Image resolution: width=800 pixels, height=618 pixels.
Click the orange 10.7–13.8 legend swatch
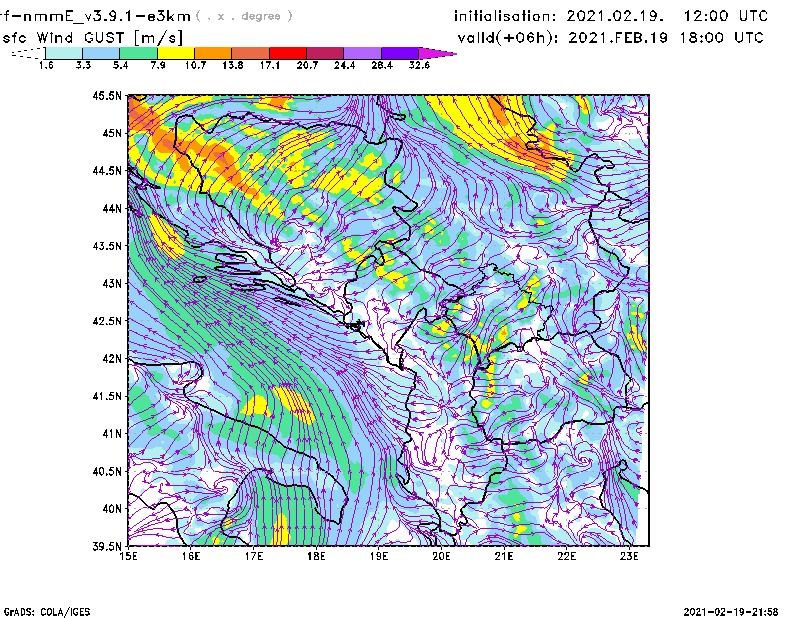213,53
